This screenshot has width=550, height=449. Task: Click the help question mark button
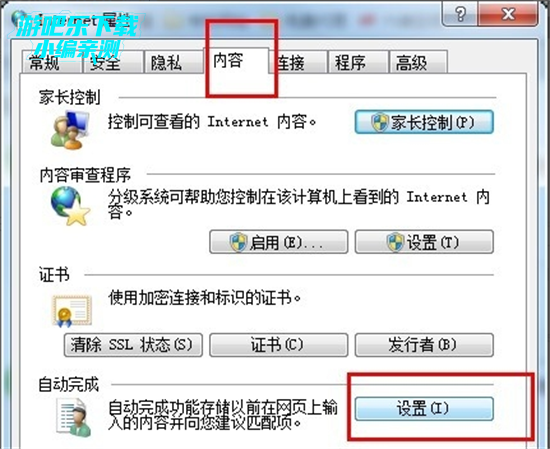[x=460, y=14]
